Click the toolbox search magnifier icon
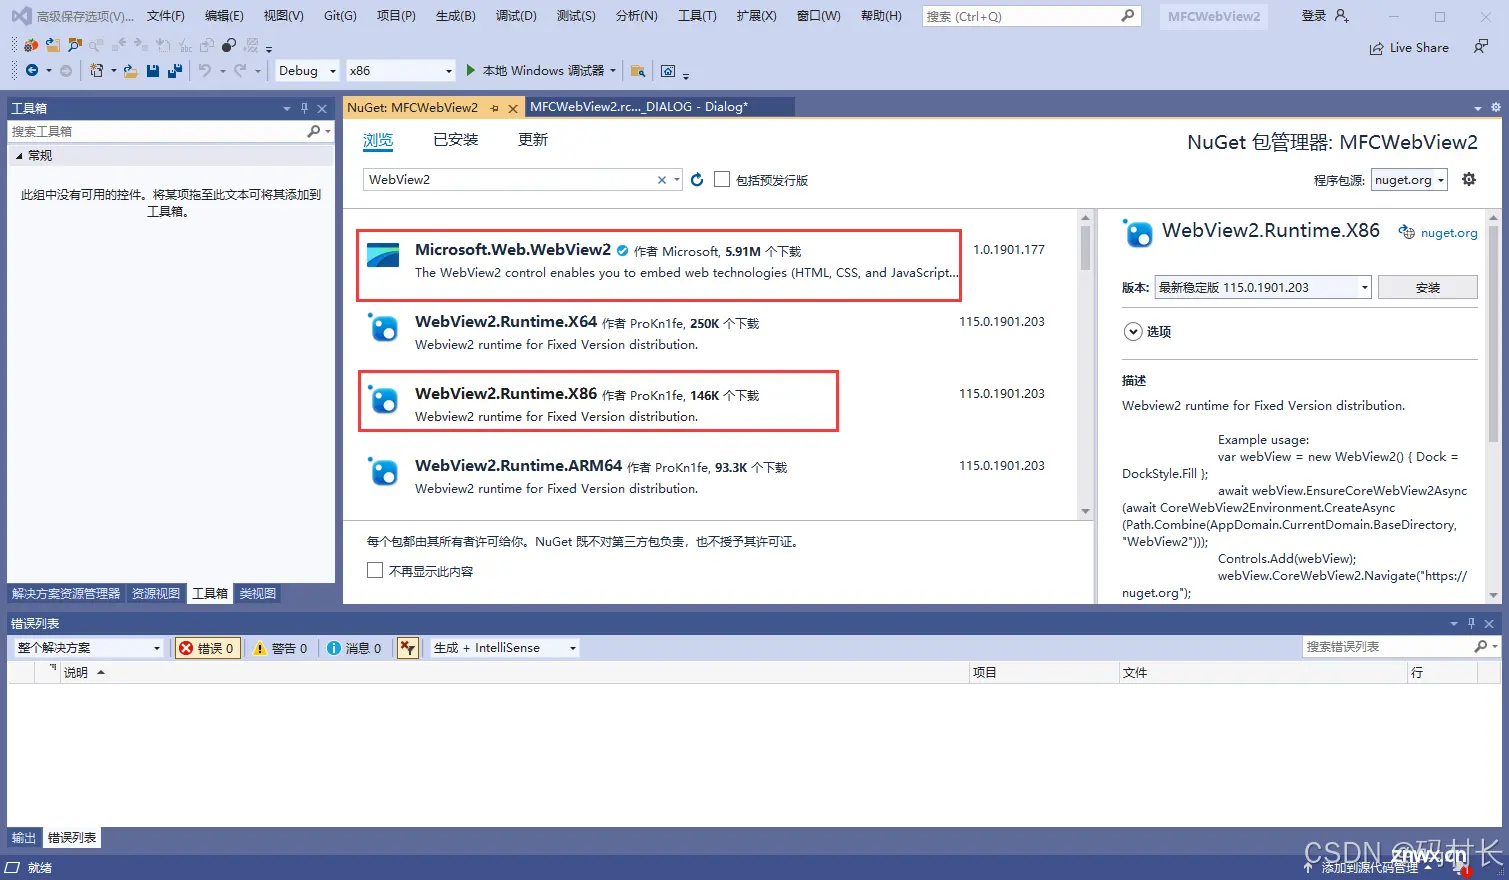 point(314,131)
